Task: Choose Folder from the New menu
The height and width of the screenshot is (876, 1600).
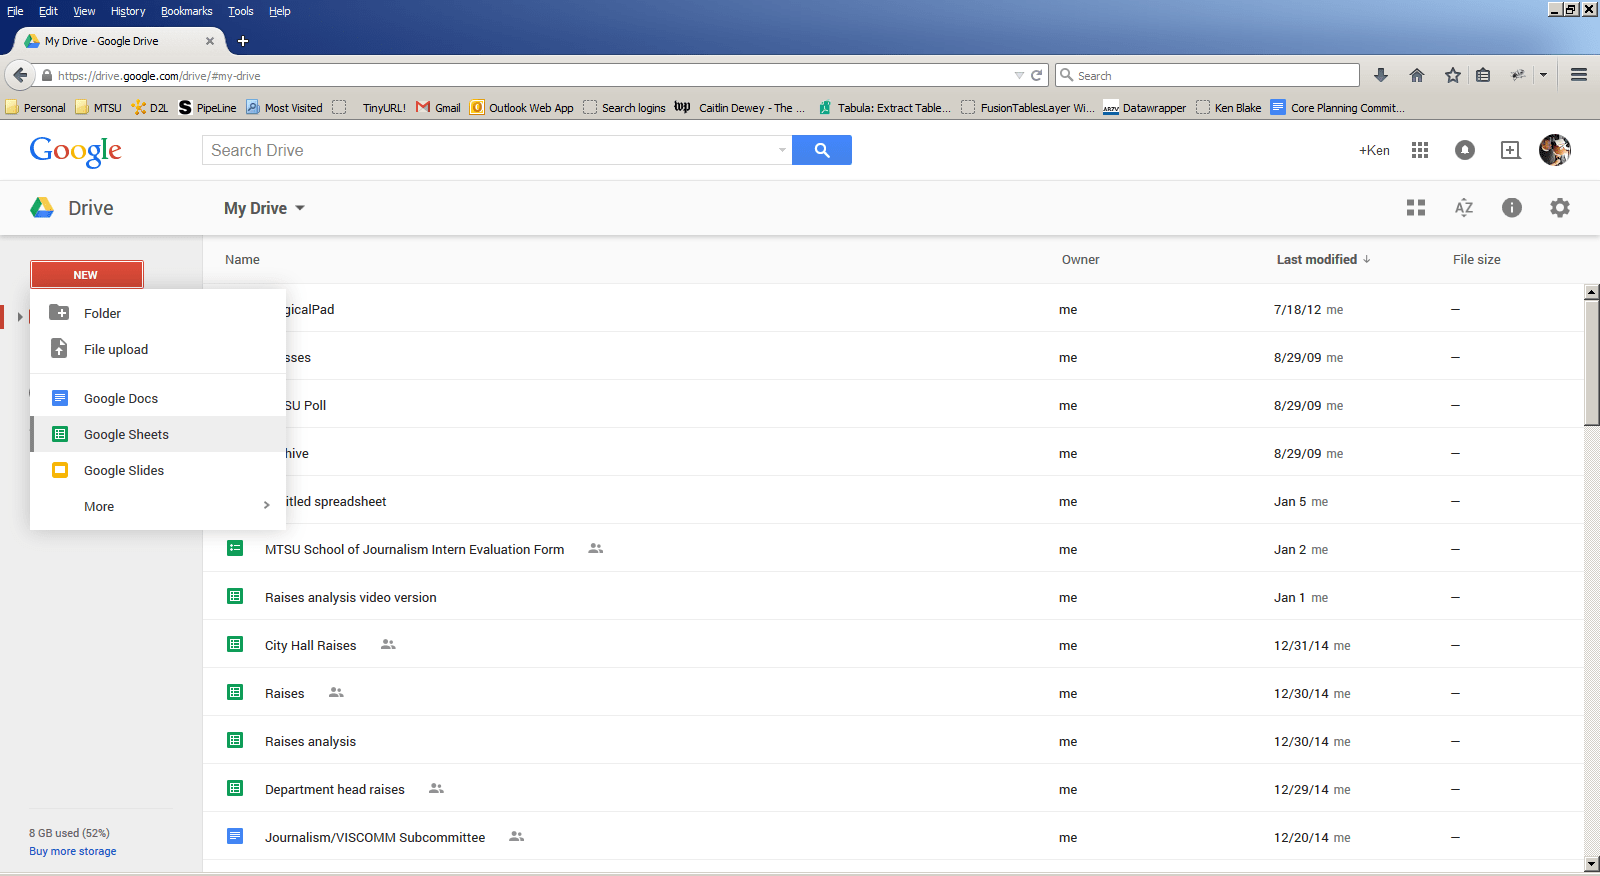Action: coord(158,313)
